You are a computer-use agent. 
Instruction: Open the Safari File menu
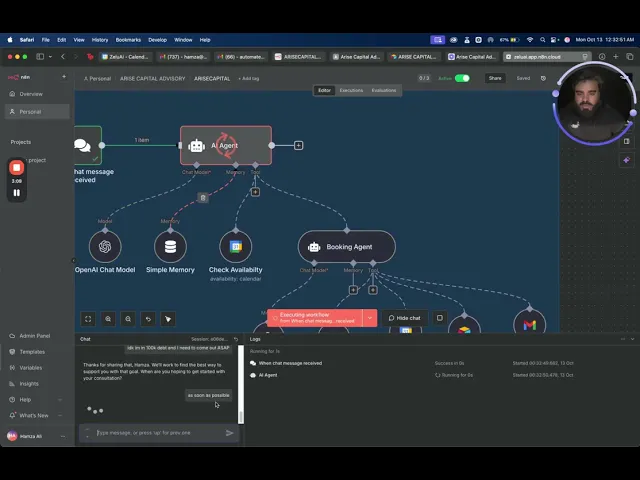tap(46, 40)
